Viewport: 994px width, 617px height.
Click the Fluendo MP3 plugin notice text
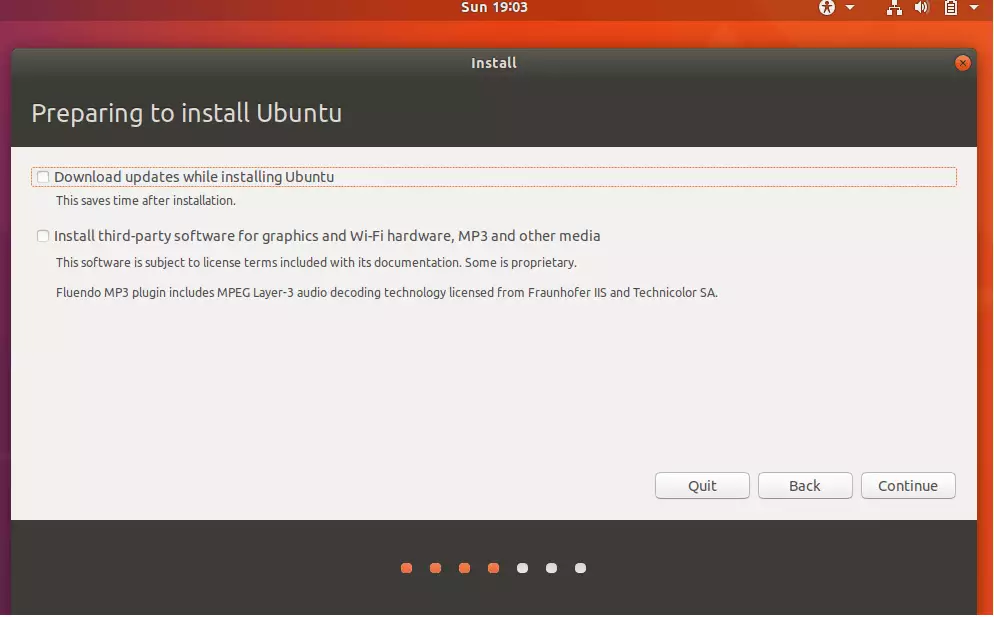pos(387,293)
